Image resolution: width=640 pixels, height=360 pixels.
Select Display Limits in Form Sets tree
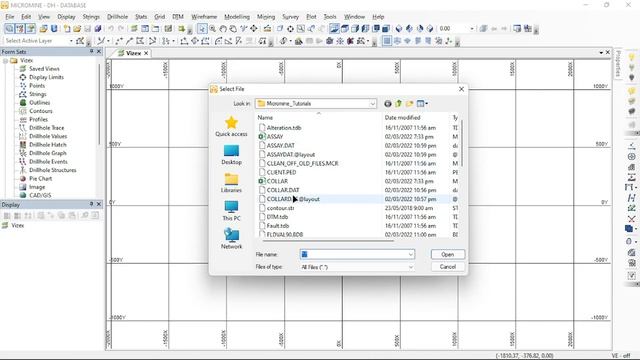pyautogui.click(x=46, y=77)
